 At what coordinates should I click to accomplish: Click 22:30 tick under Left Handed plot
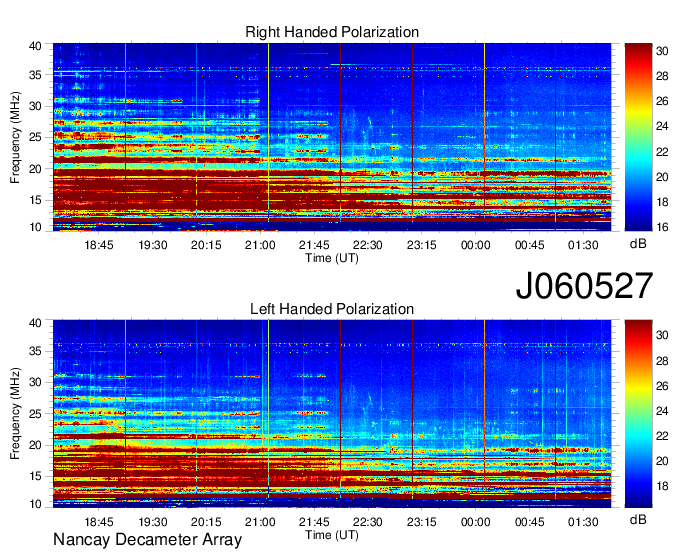point(368,522)
